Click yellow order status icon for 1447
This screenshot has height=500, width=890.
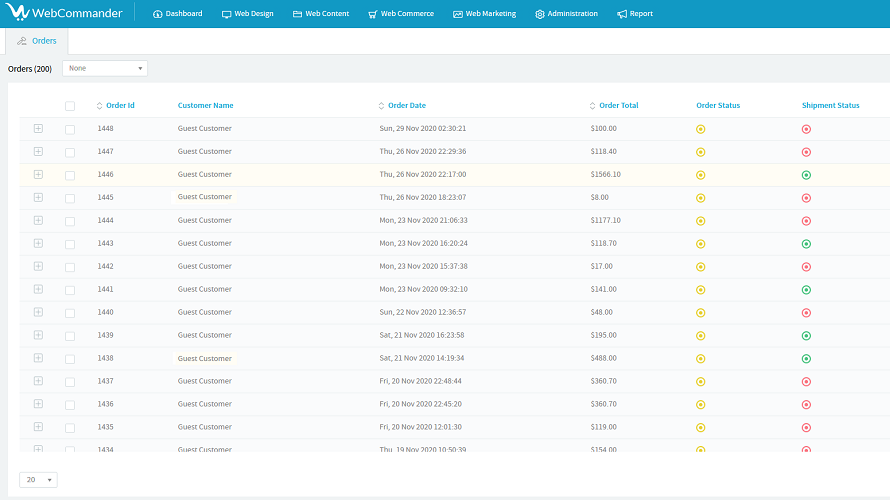point(700,152)
